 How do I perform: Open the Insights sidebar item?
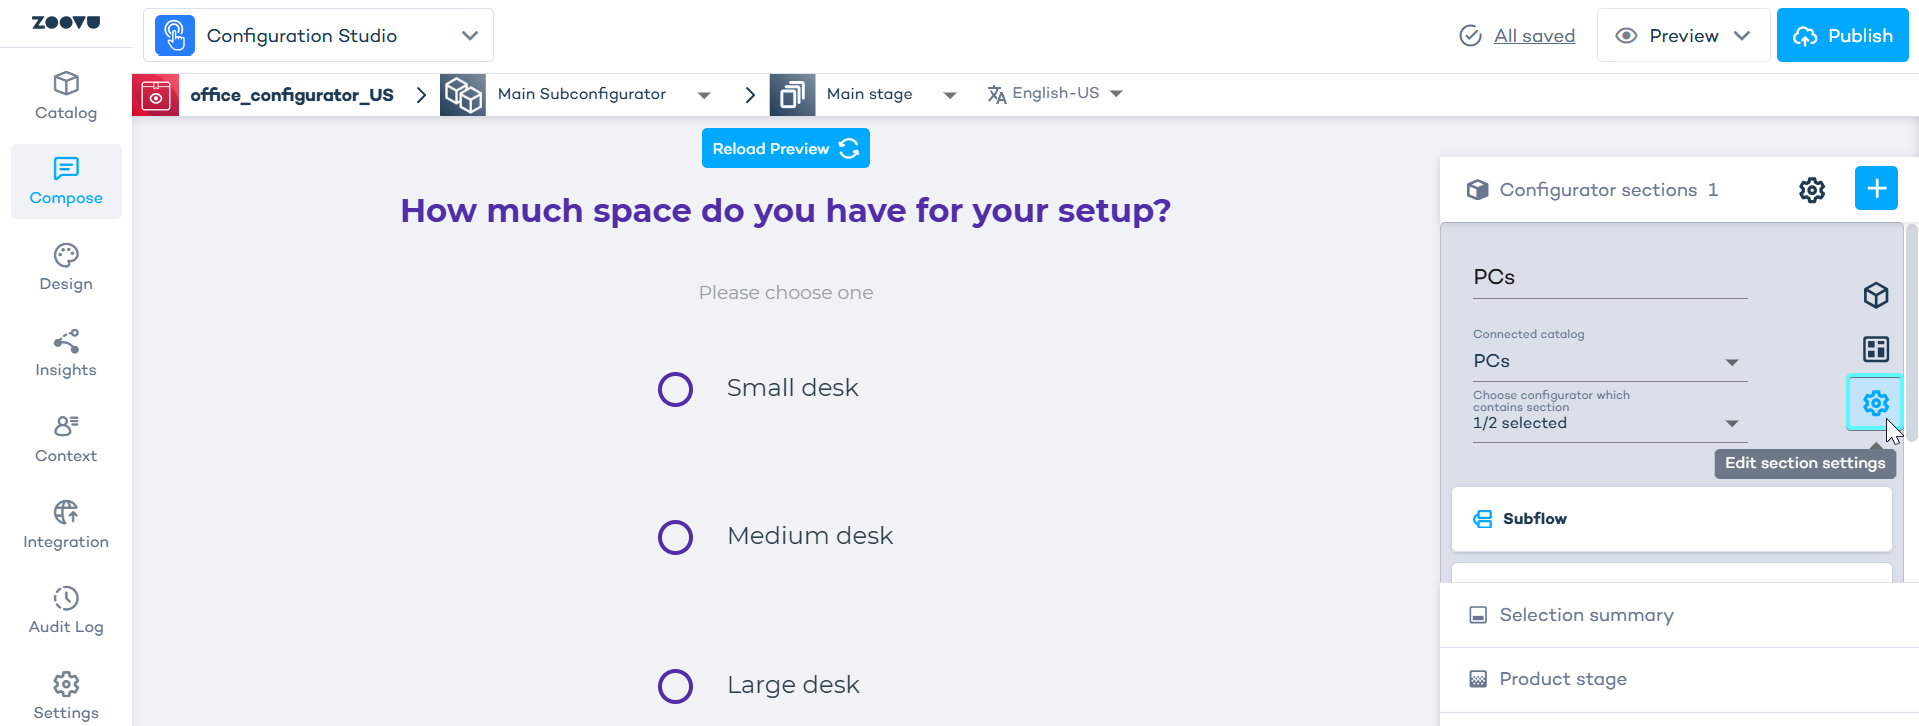tap(66, 354)
